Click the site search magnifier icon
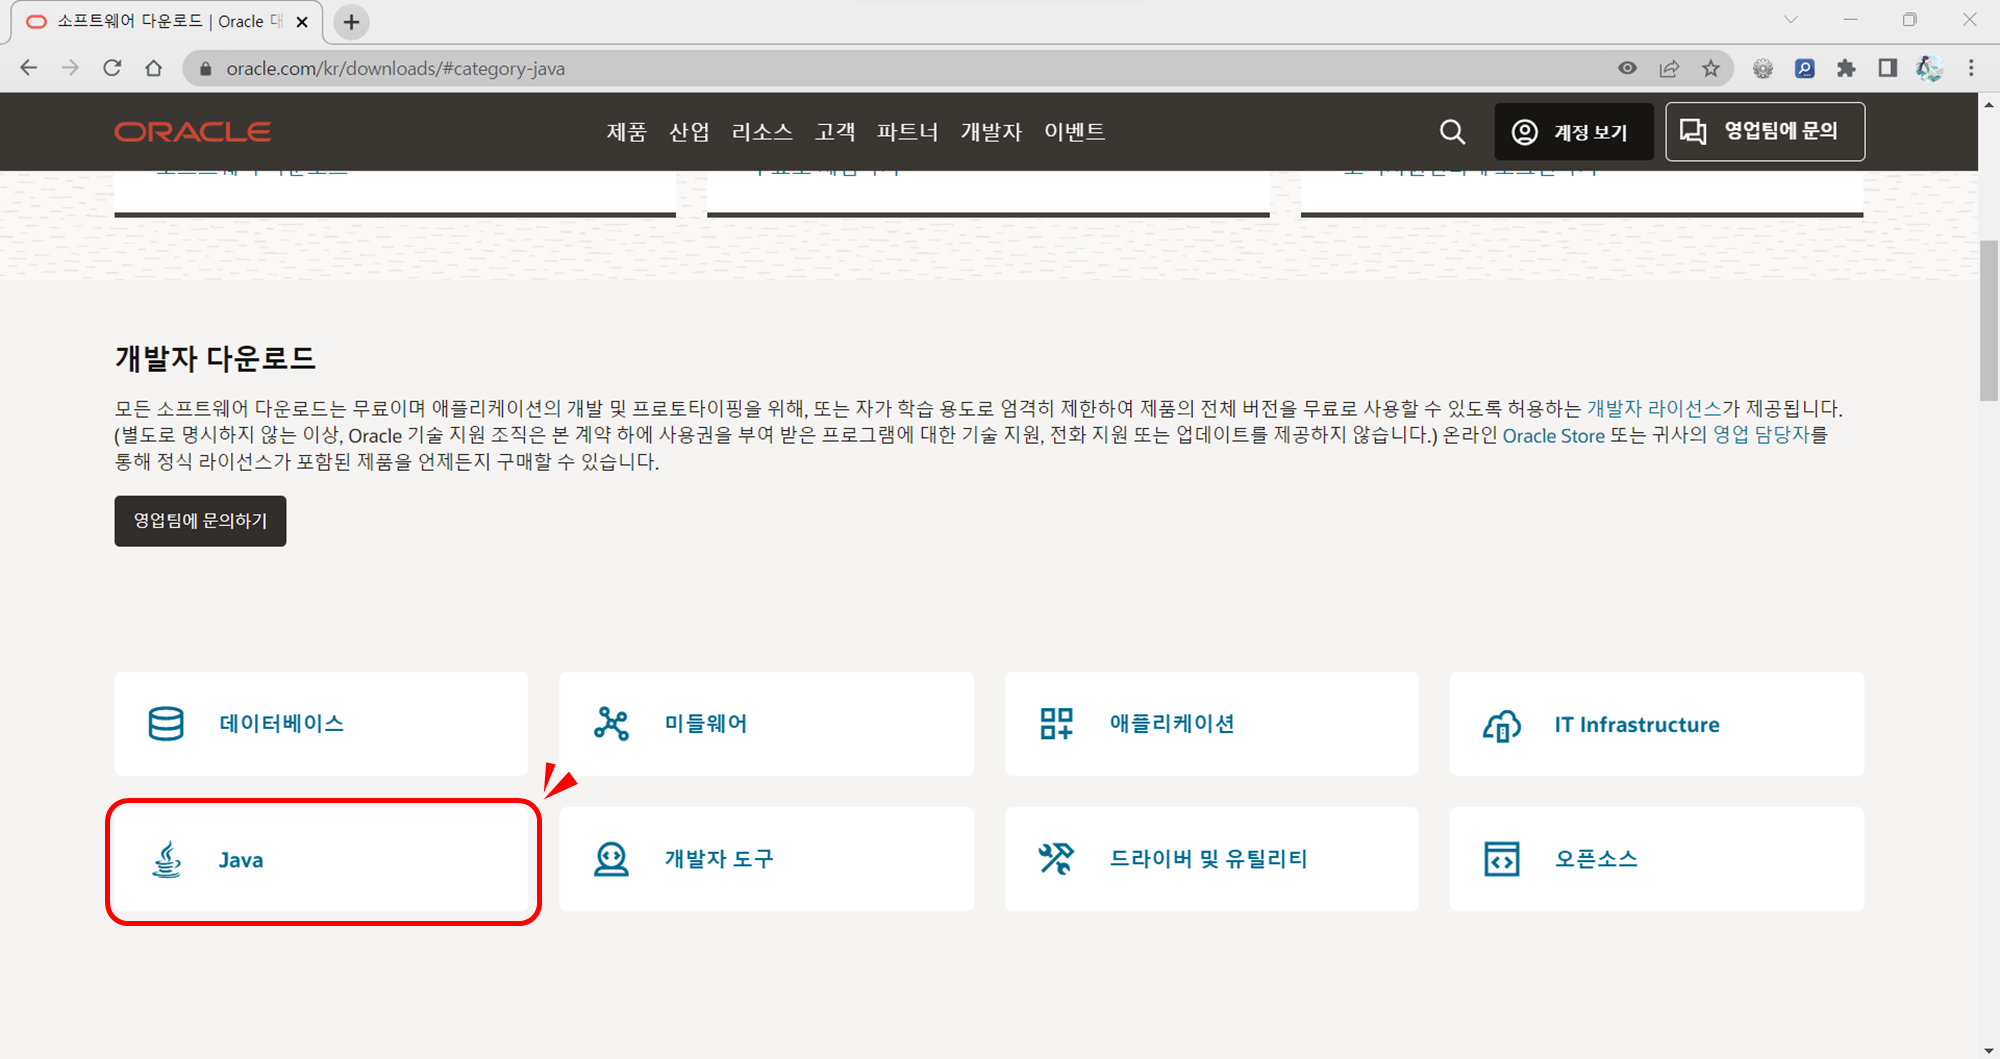 tap(1452, 132)
